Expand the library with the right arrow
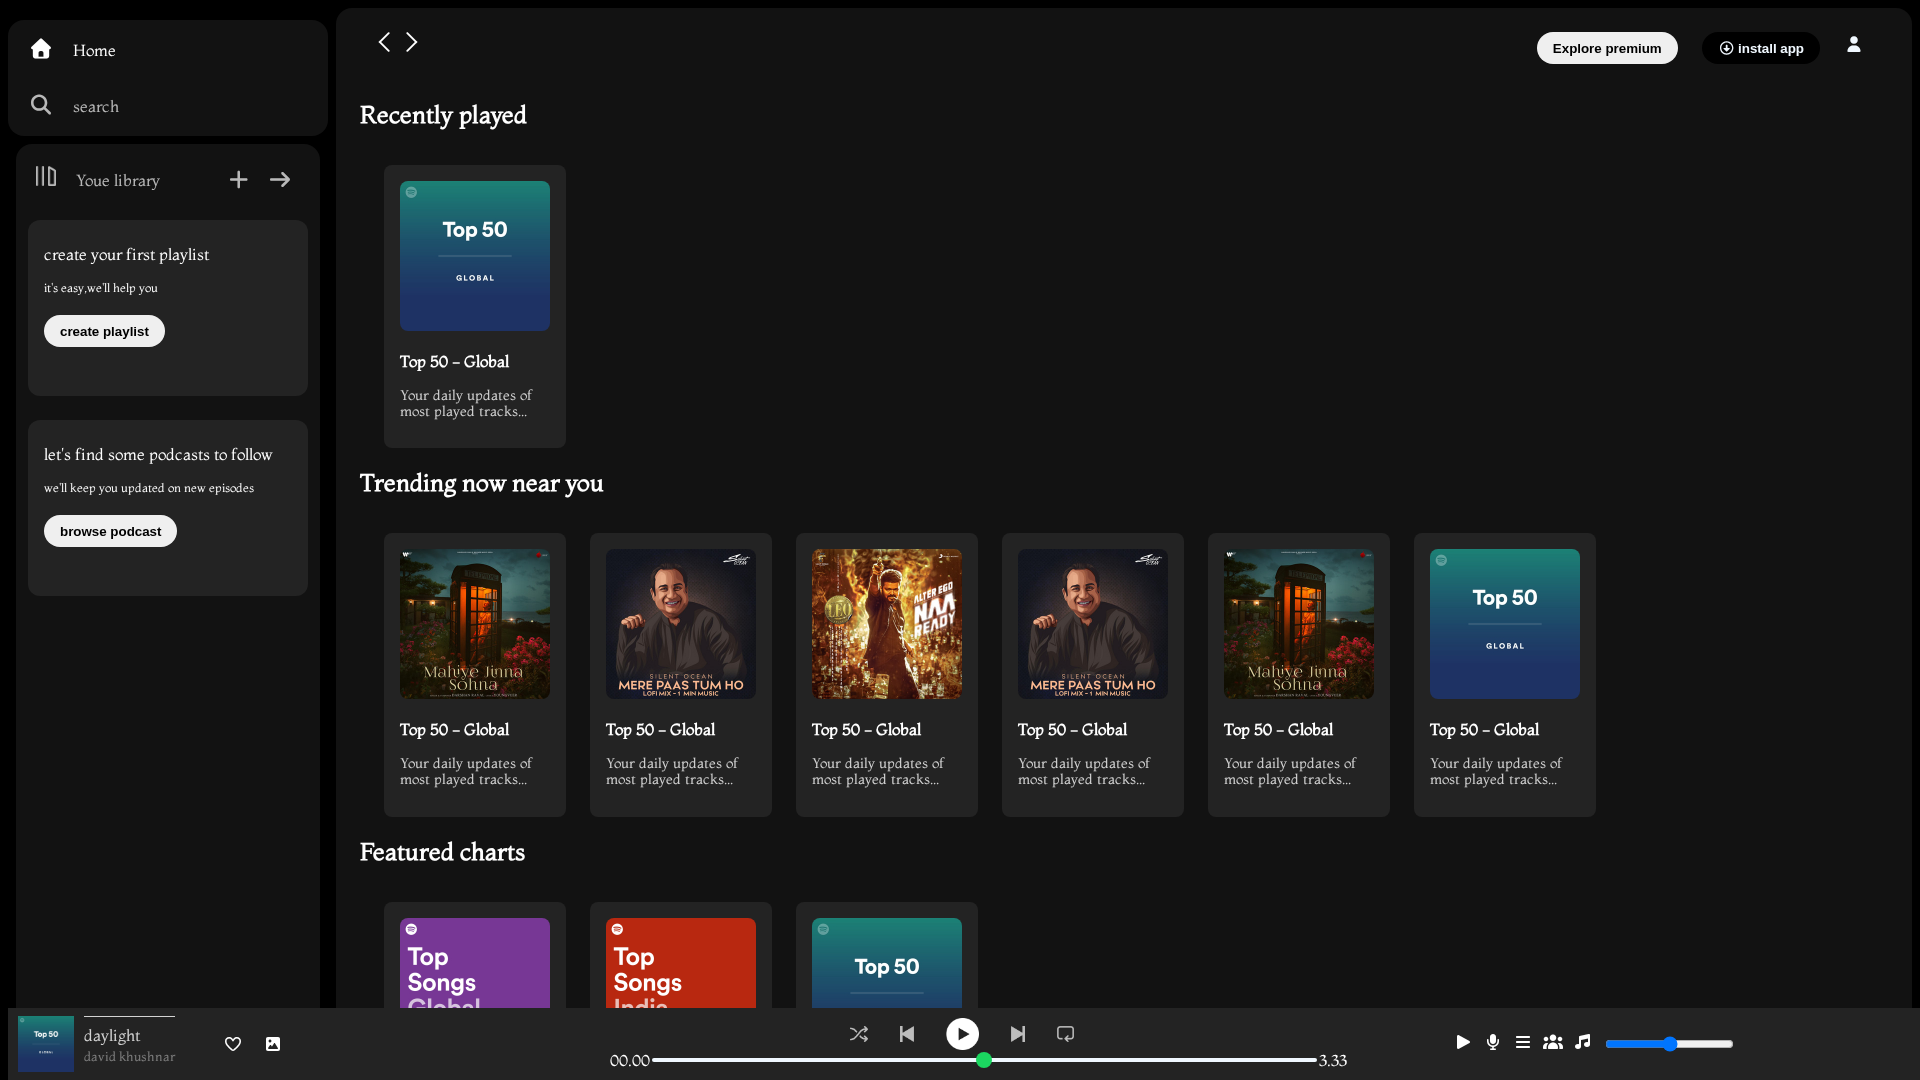The height and width of the screenshot is (1080, 1920). pos(280,180)
